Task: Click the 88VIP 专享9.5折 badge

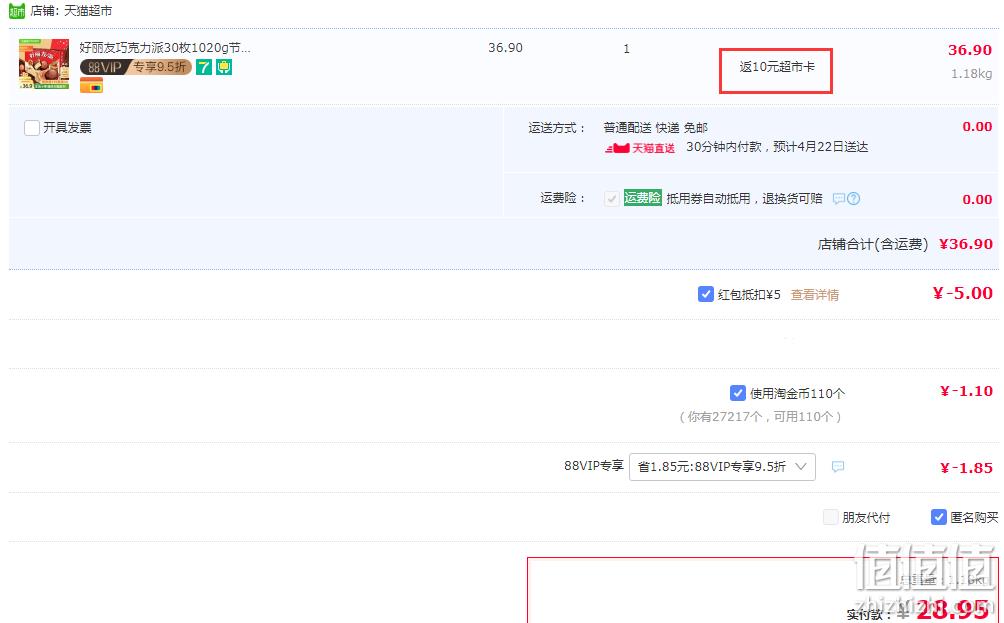Action: pos(136,67)
